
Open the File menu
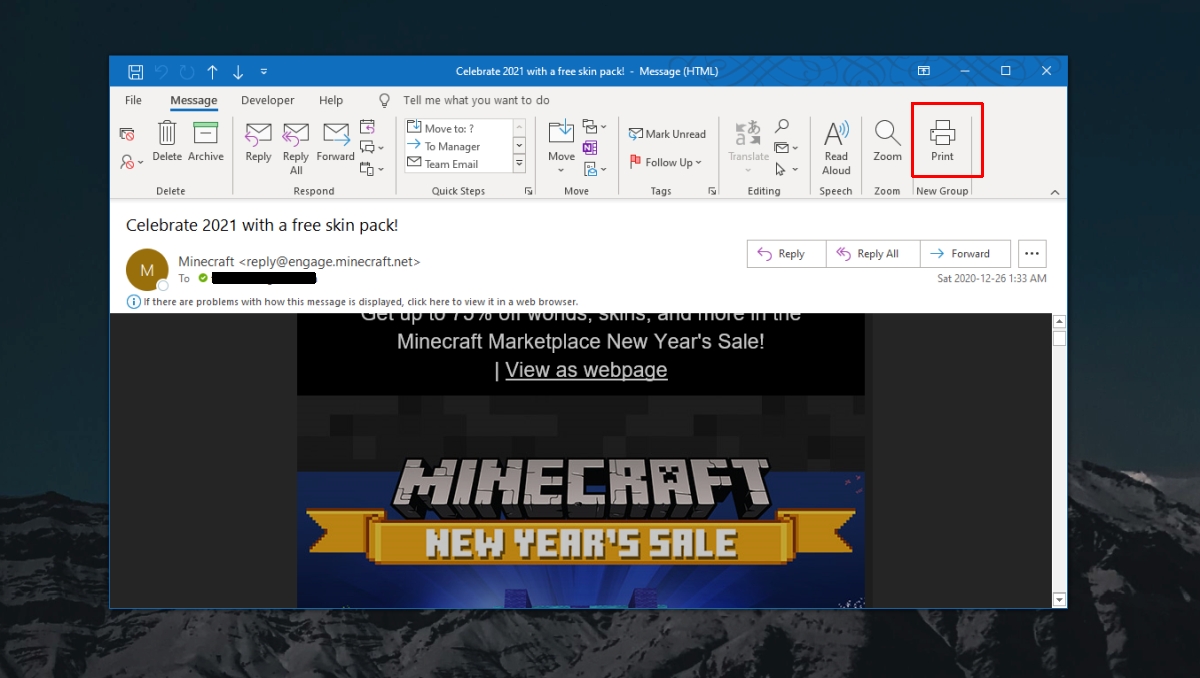133,100
